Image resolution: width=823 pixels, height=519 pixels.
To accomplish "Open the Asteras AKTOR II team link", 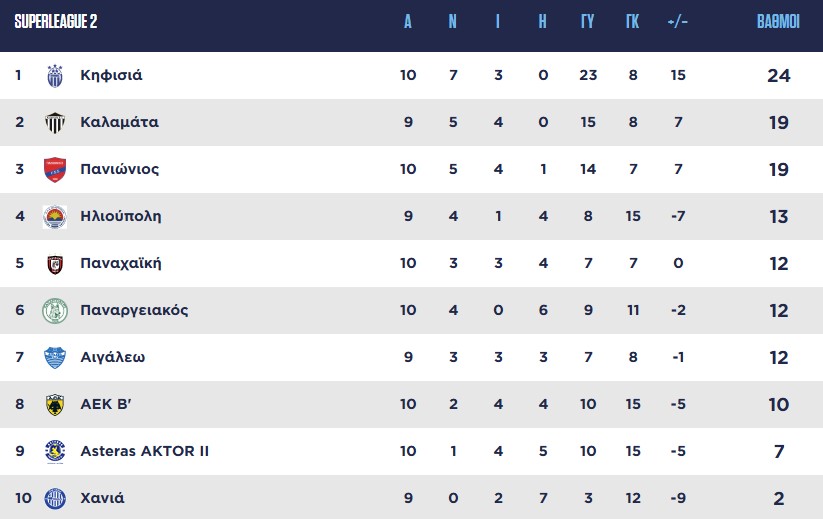I will pyautogui.click(x=144, y=451).
